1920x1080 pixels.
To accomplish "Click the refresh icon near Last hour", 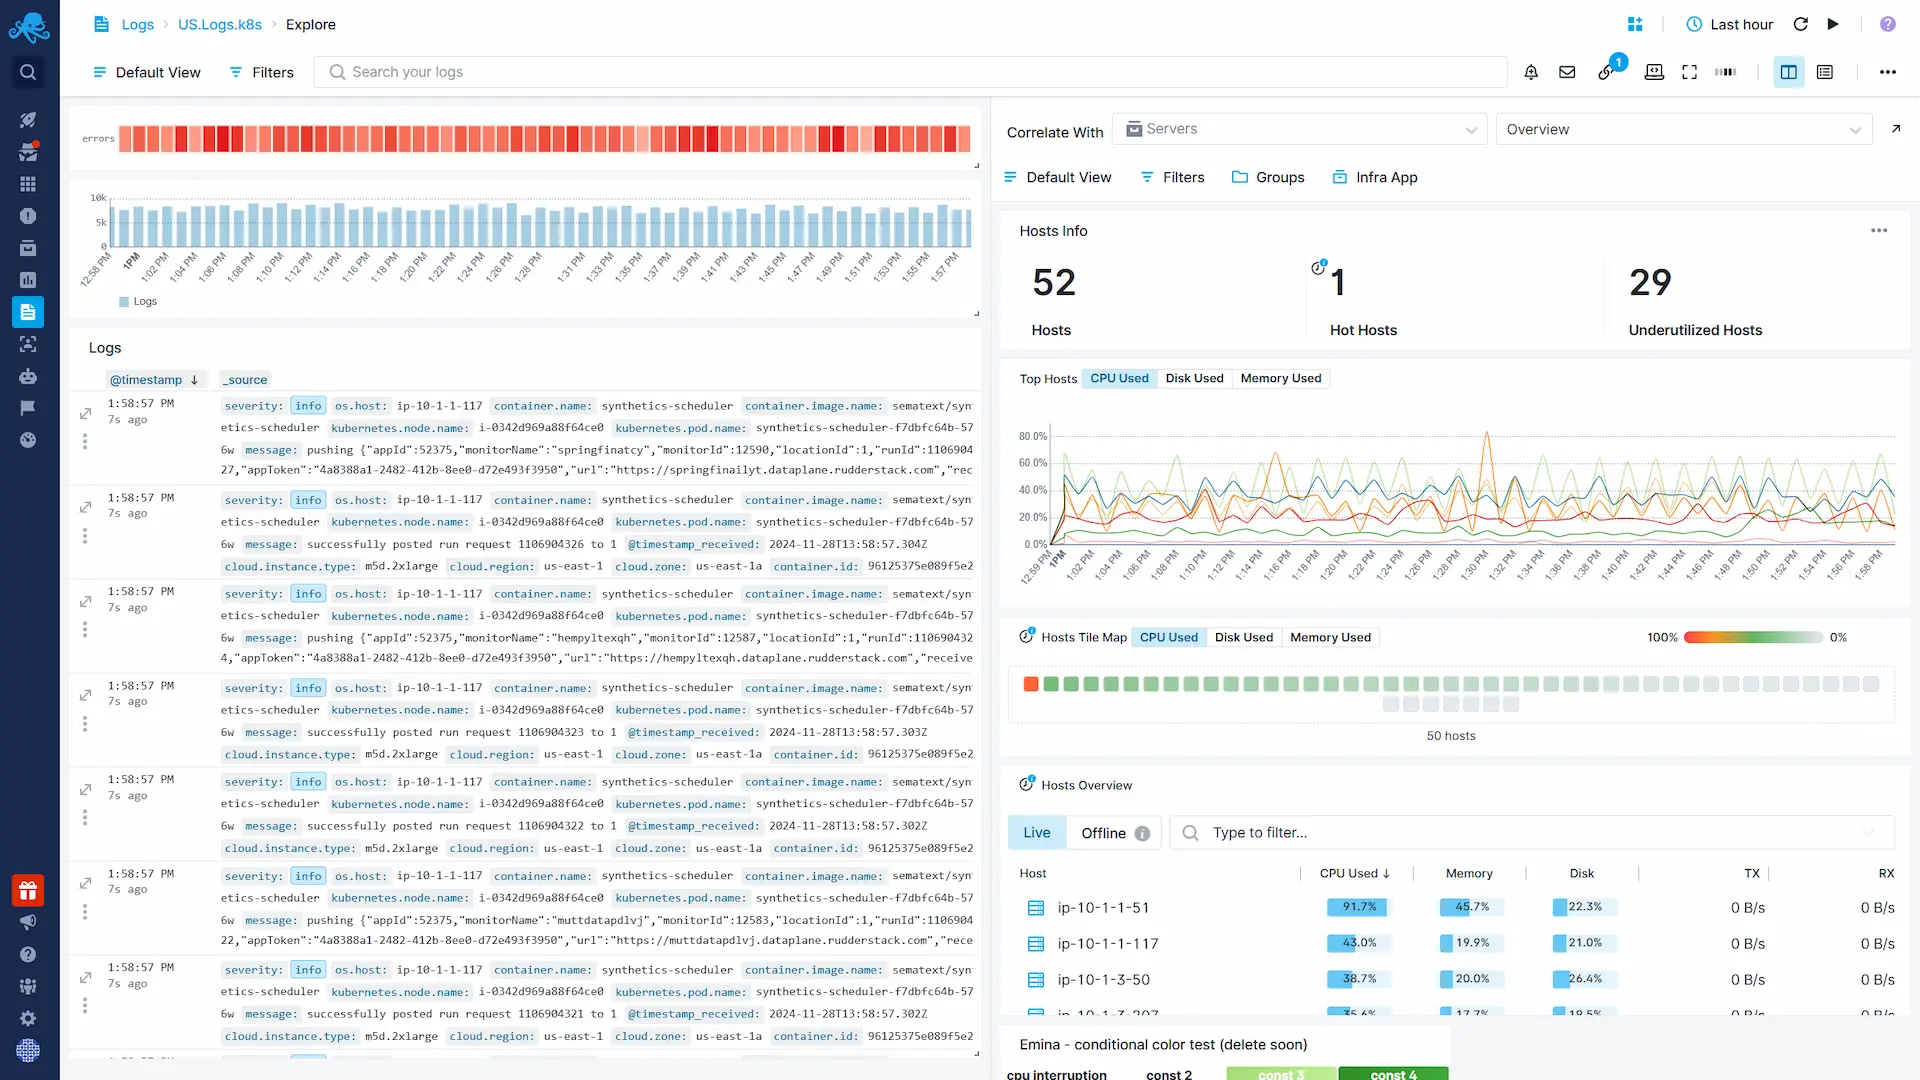I will (1801, 24).
